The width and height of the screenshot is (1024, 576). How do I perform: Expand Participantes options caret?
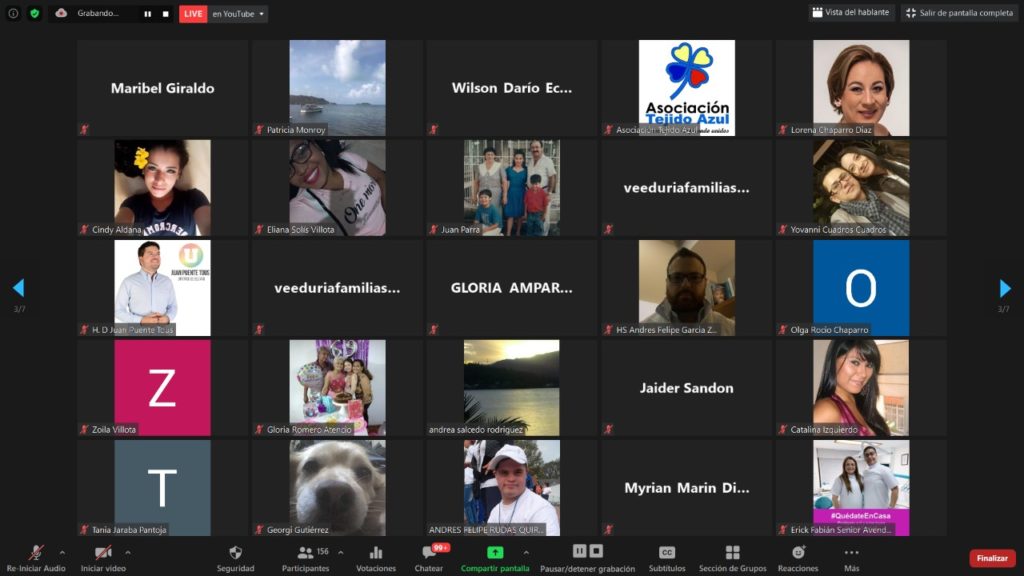(x=341, y=552)
